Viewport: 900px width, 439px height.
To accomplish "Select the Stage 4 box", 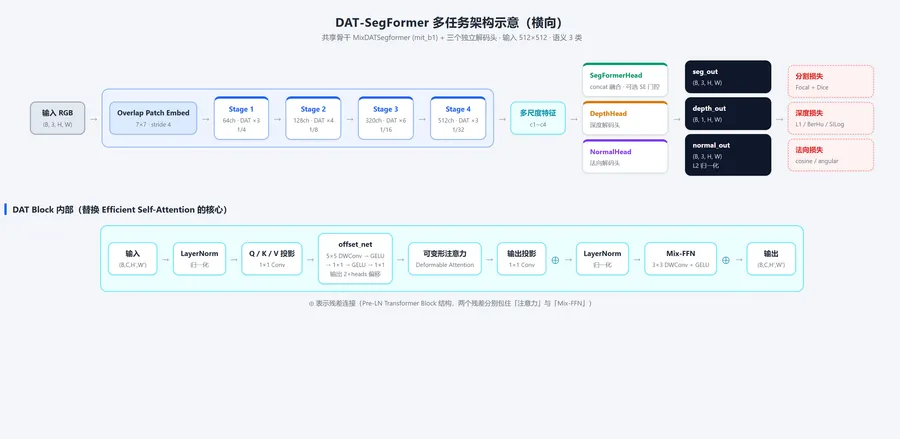I will 457,118.
